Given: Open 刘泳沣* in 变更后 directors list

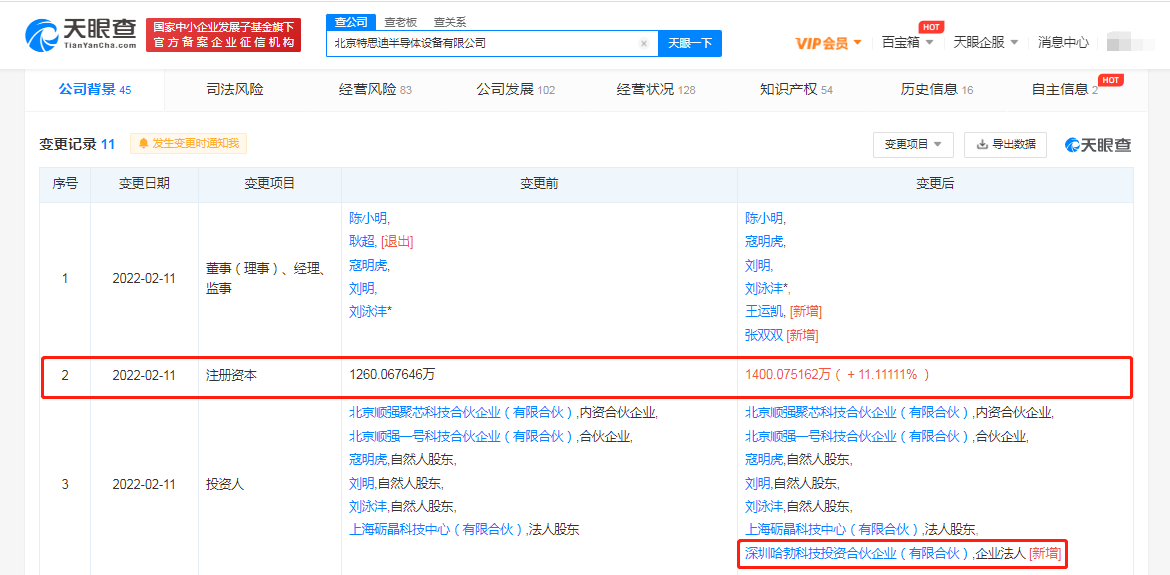Looking at the screenshot, I should (766, 288).
